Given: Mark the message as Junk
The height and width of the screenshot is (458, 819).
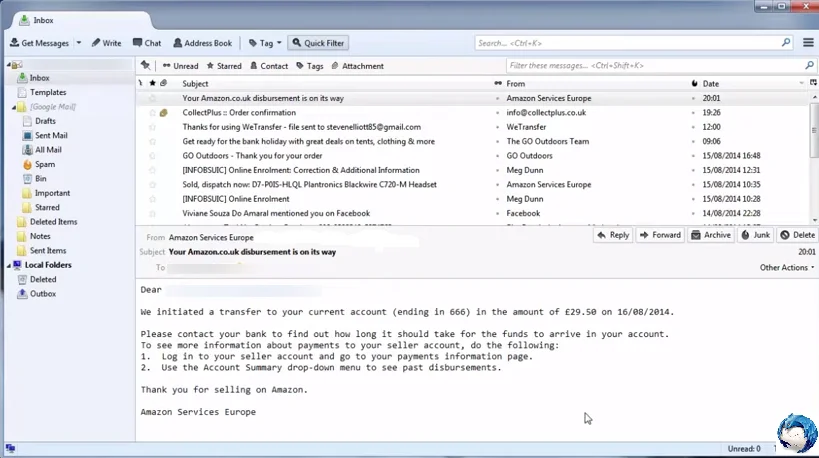Looking at the screenshot, I should point(754,235).
